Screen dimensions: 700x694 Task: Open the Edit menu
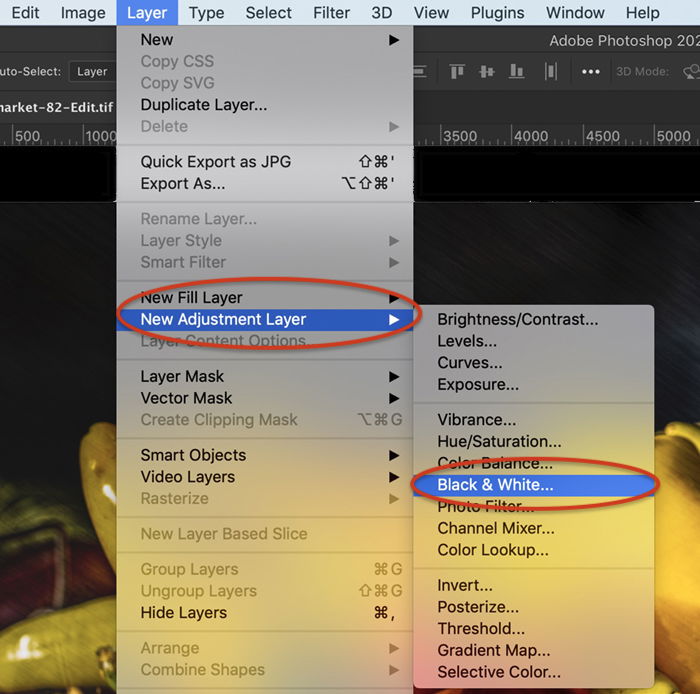[x=25, y=13]
